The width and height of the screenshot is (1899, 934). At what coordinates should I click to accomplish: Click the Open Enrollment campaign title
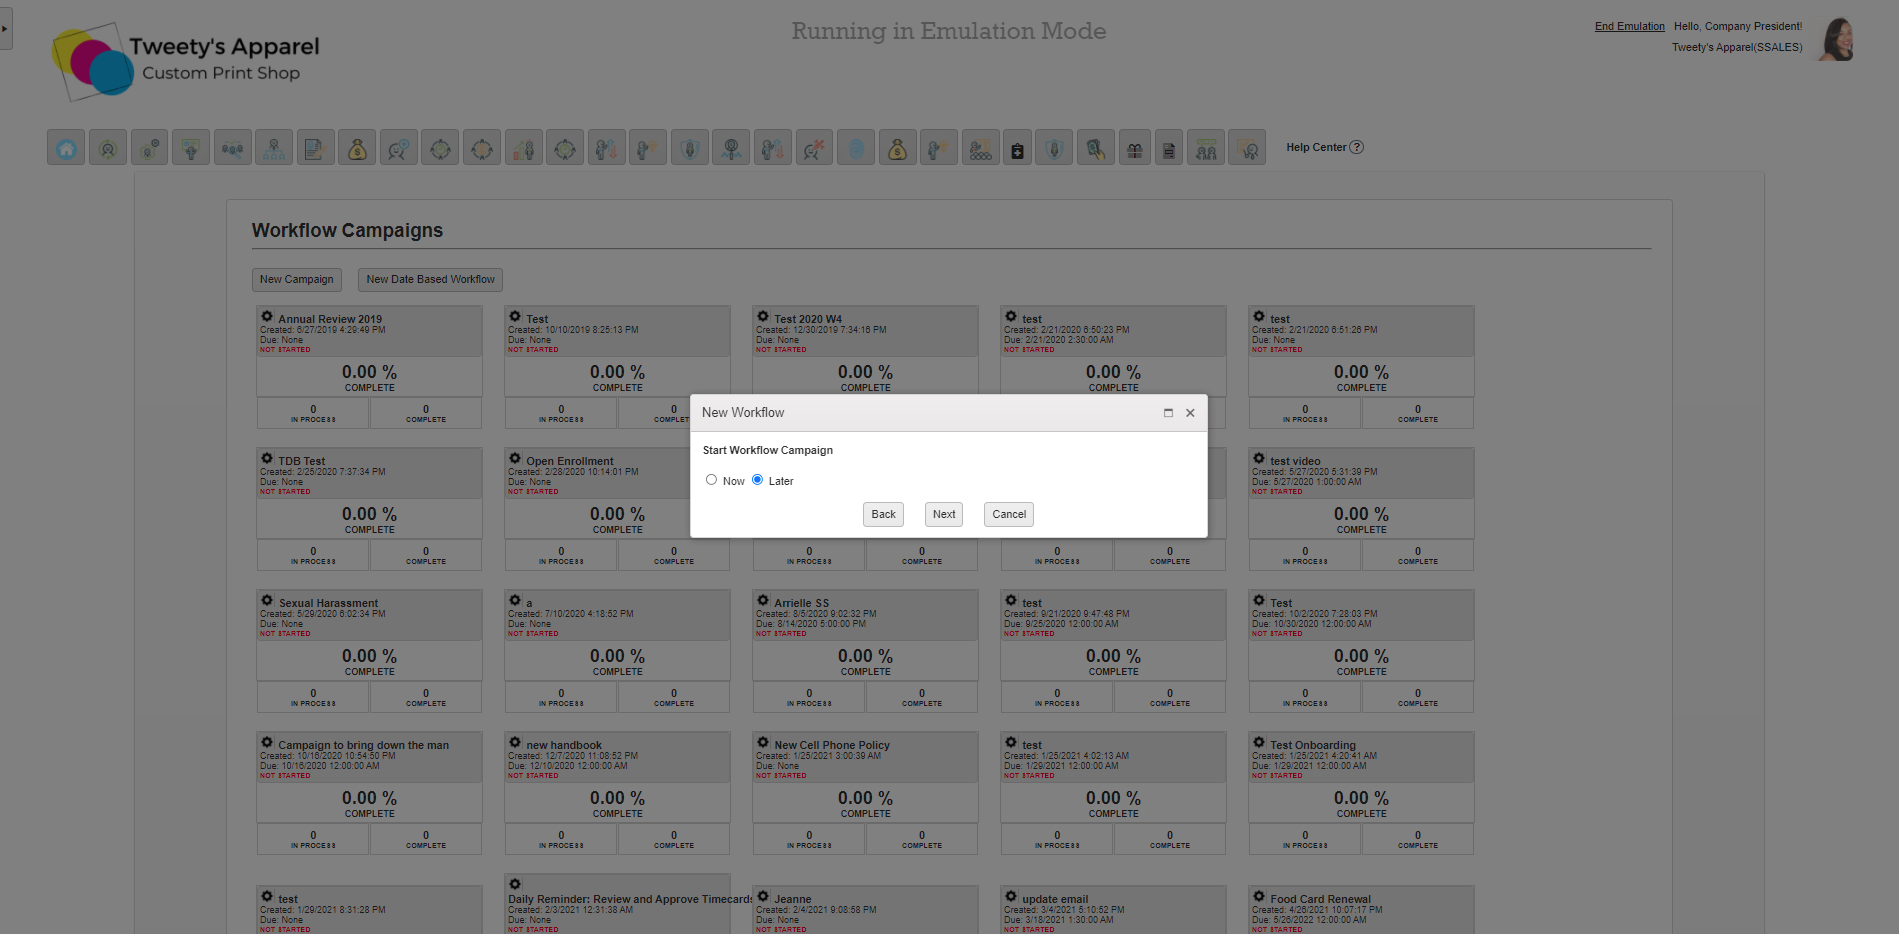(x=570, y=461)
